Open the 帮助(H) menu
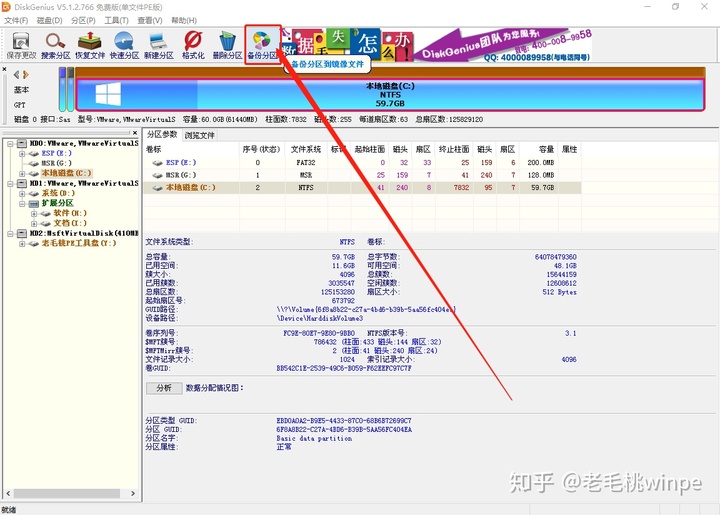This screenshot has height=515, width=720. [x=184, y=20]
